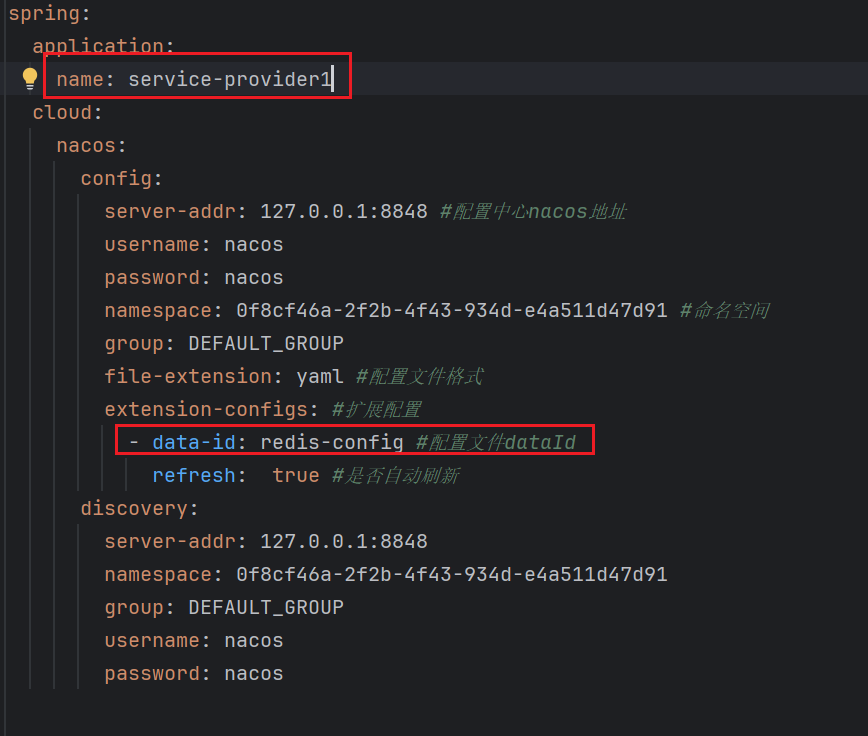Click the 'file-extension' key
This screenshot has height=736, width=868.
pos(188,377)
